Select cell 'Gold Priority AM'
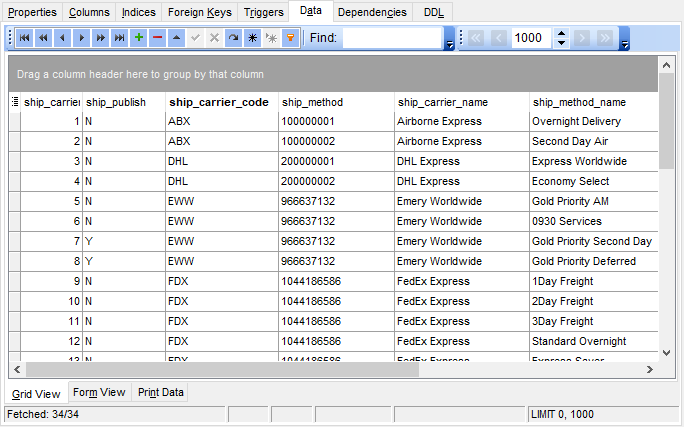Screen dimensions: 684x427 click(x=594, y=202)
